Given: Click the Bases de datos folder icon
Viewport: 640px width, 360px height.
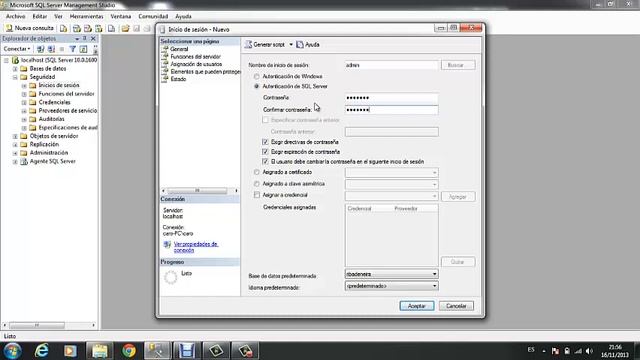Looking at the screenshot, I should [x=24, y=69].
